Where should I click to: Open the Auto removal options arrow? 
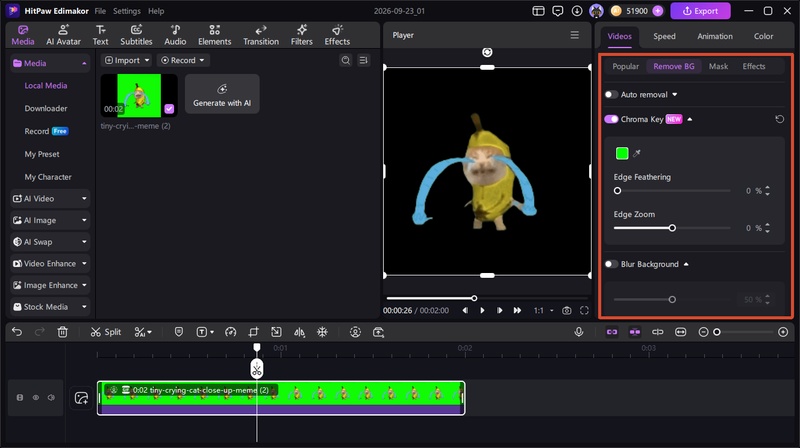[x=674, y=94]
